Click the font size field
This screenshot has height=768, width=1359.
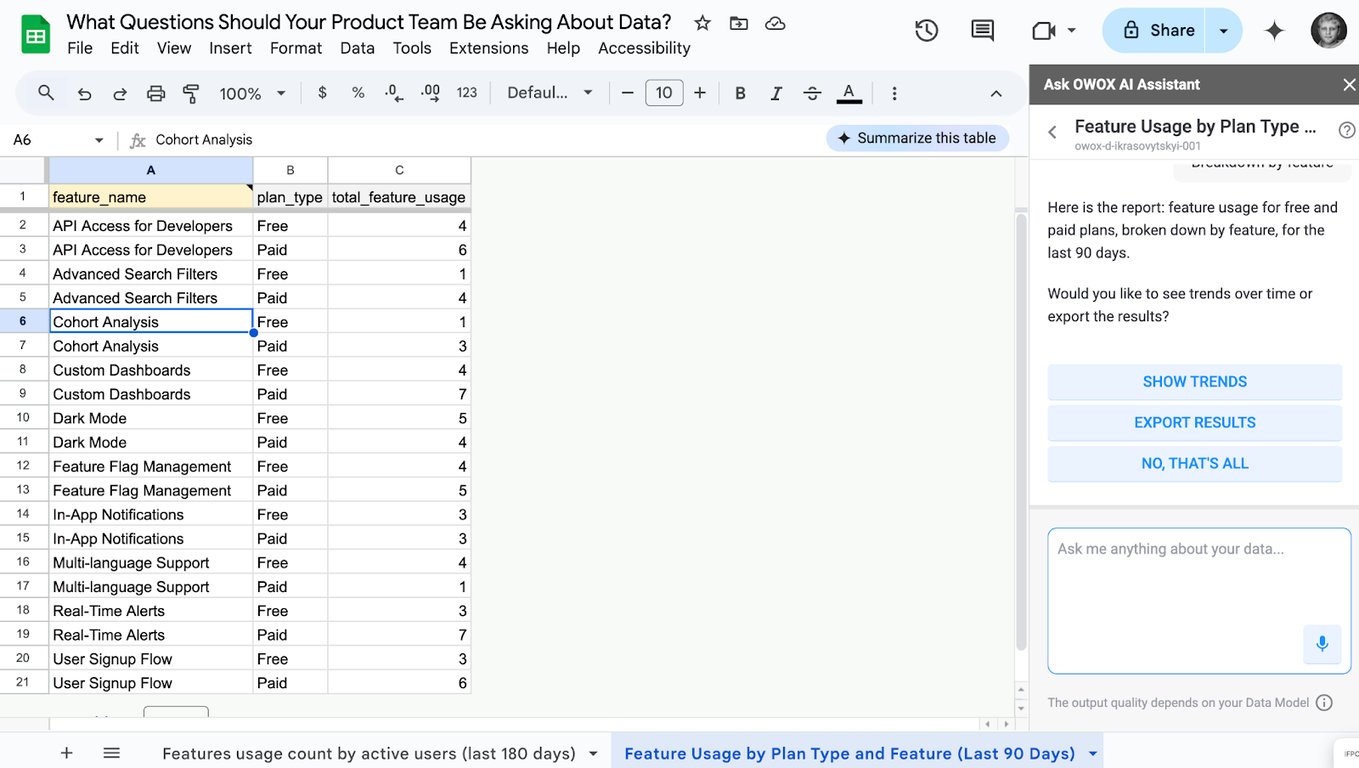(664, 93)
